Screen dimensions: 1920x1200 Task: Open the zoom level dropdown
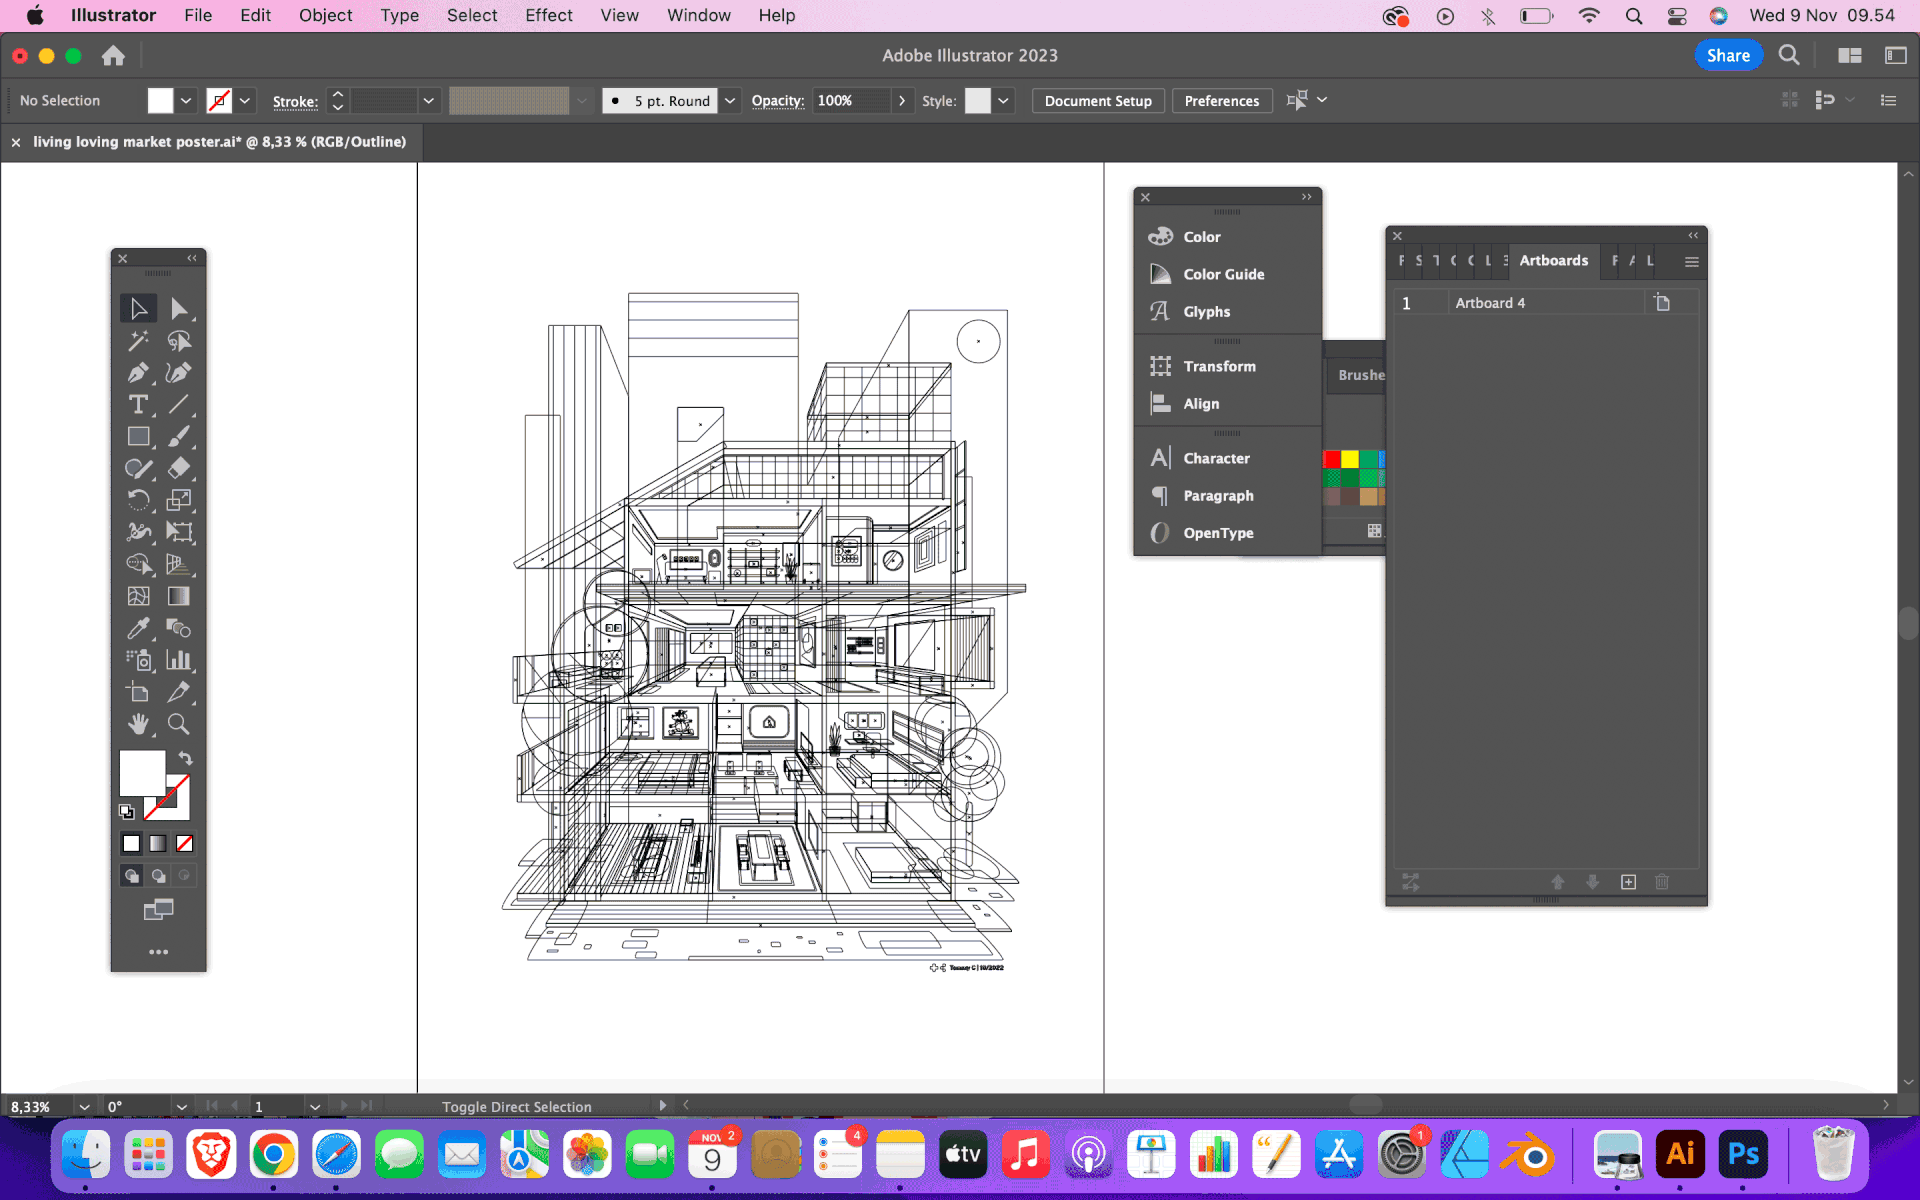(x=84, y=1107)
